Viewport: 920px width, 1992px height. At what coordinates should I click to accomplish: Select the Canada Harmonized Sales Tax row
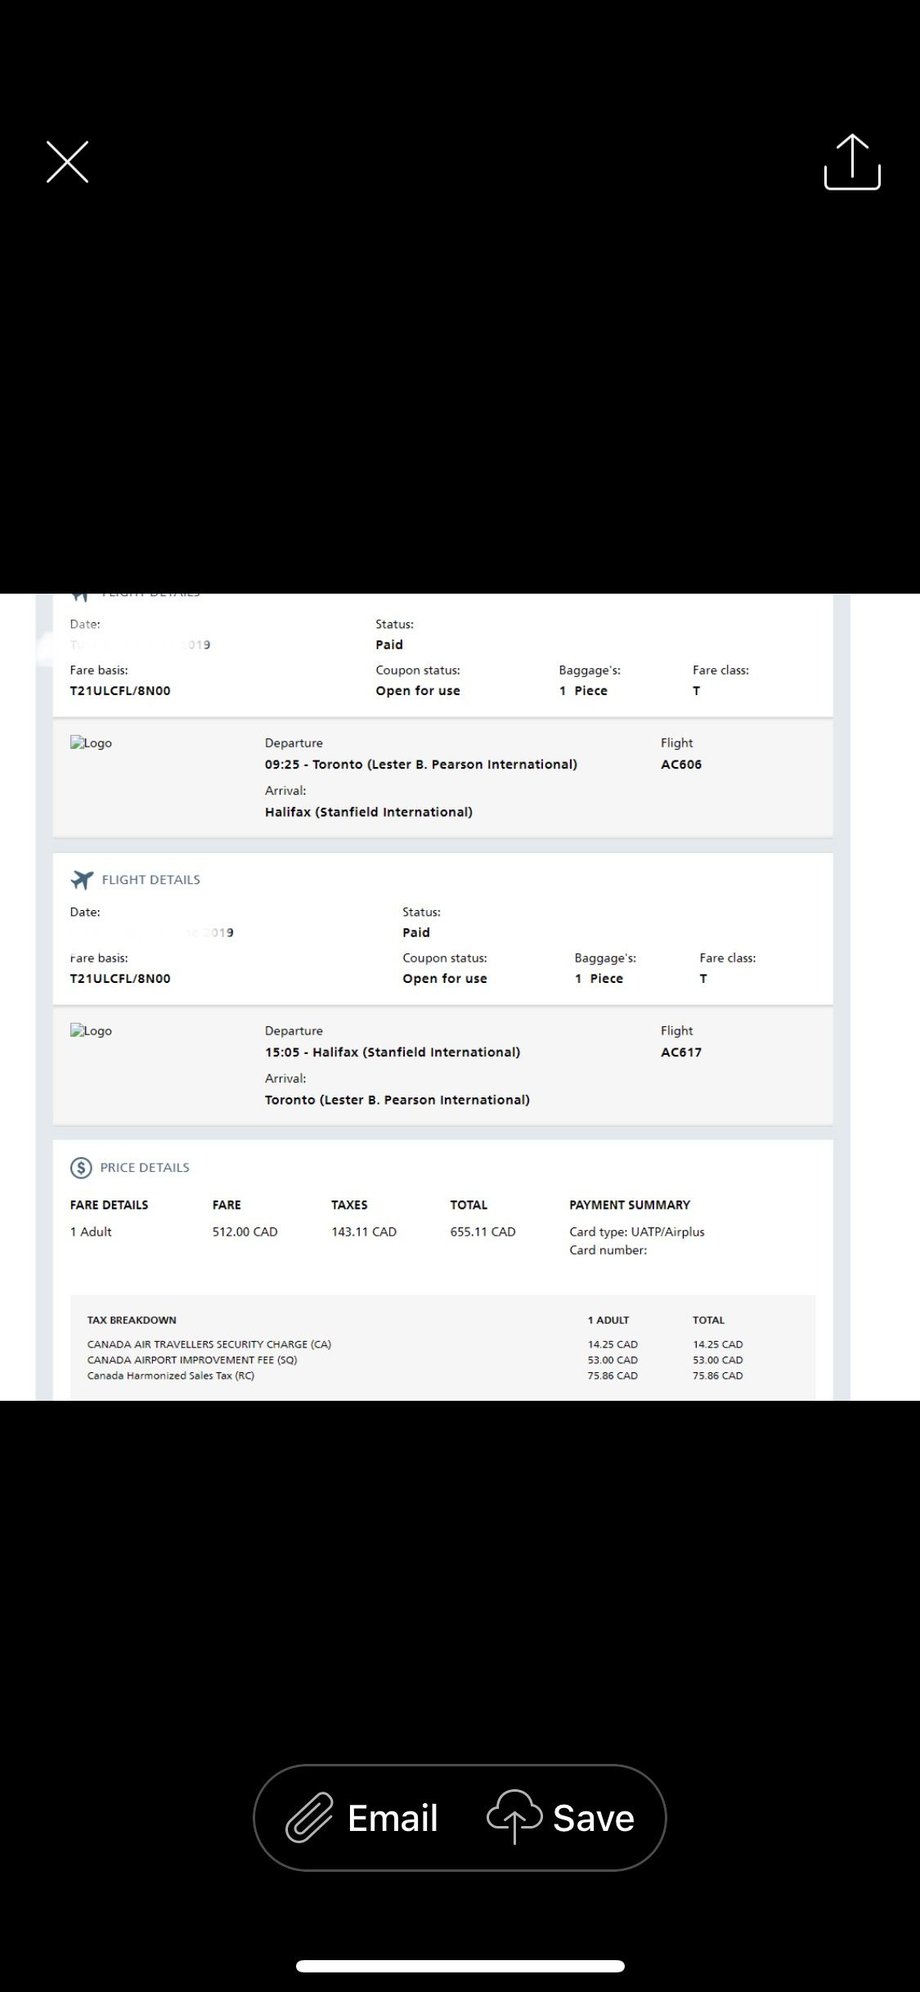[x=171, y=1376]
